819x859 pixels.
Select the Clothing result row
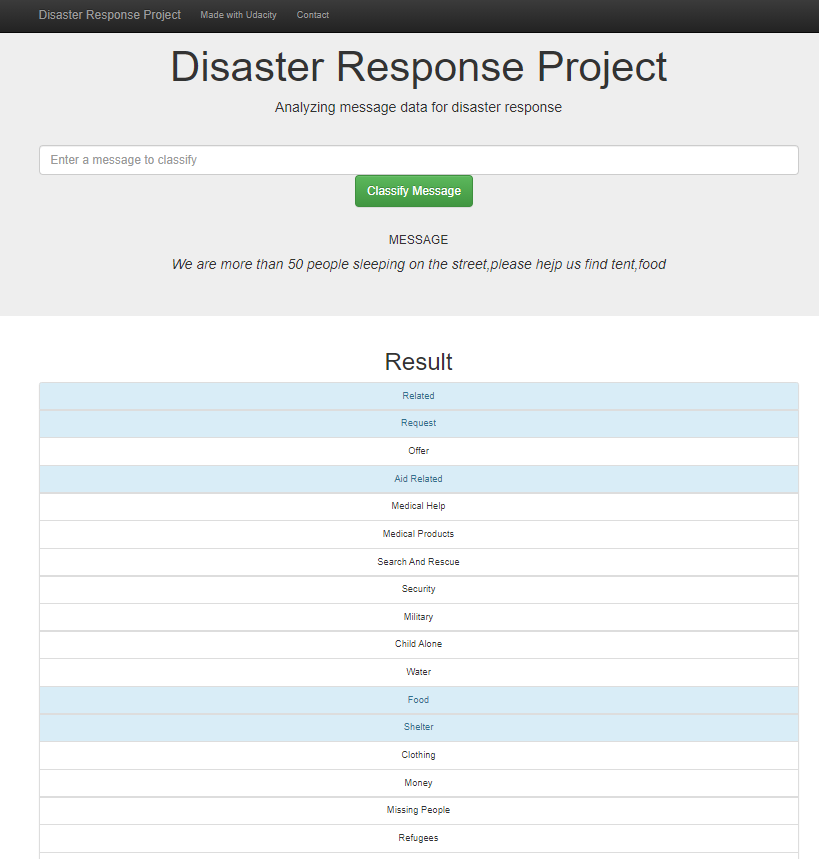[419, 755]
